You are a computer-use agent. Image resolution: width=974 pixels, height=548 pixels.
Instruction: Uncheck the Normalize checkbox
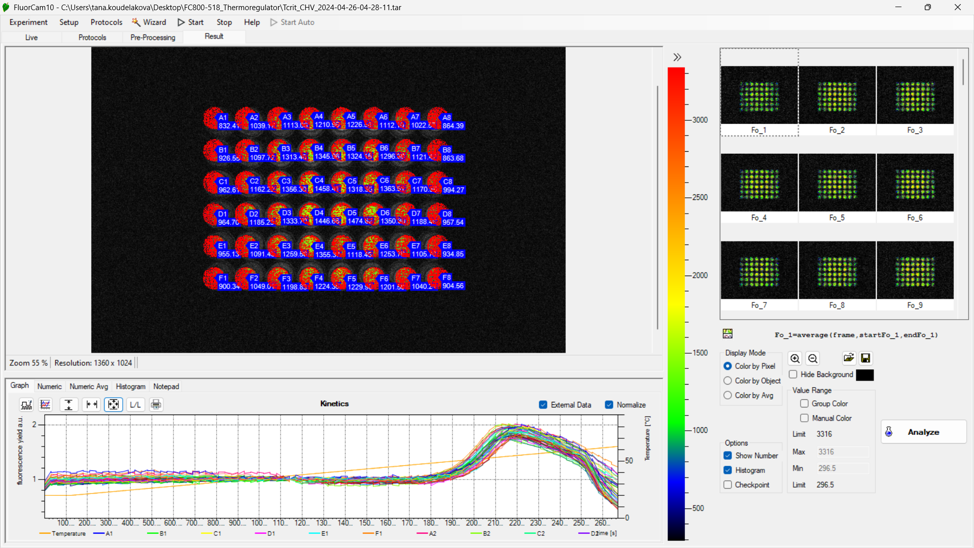(x=609, y=405)
